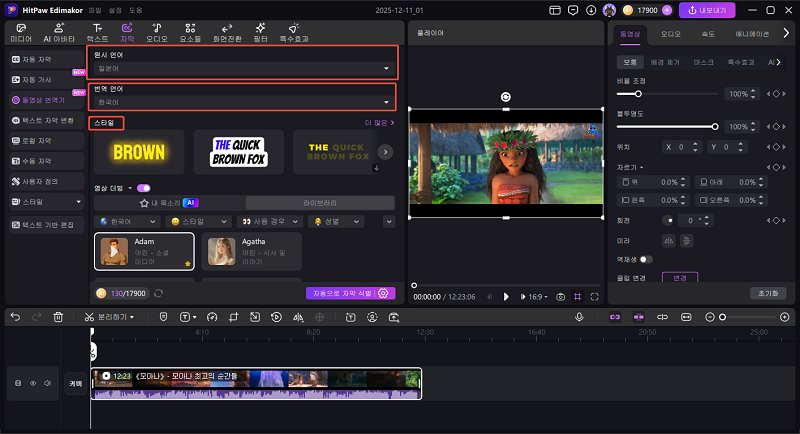The width and height of the screenshot is (800, 434).
Task: Play the video in the player
Action: [x=506, y=297]
